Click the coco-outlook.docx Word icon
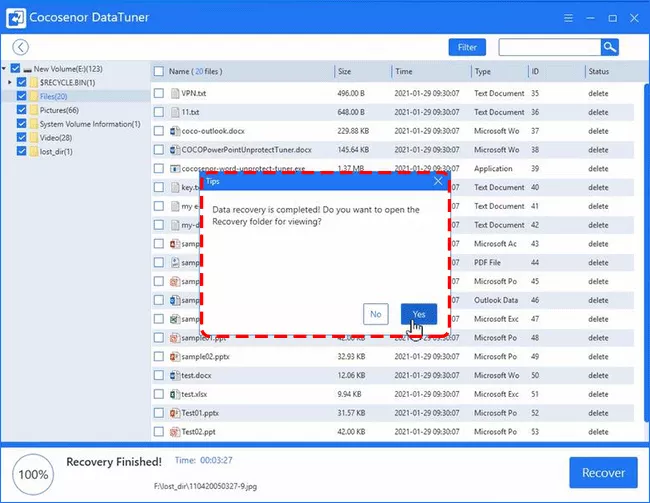Viewport: 650px width, 503px height. [175, 131]
